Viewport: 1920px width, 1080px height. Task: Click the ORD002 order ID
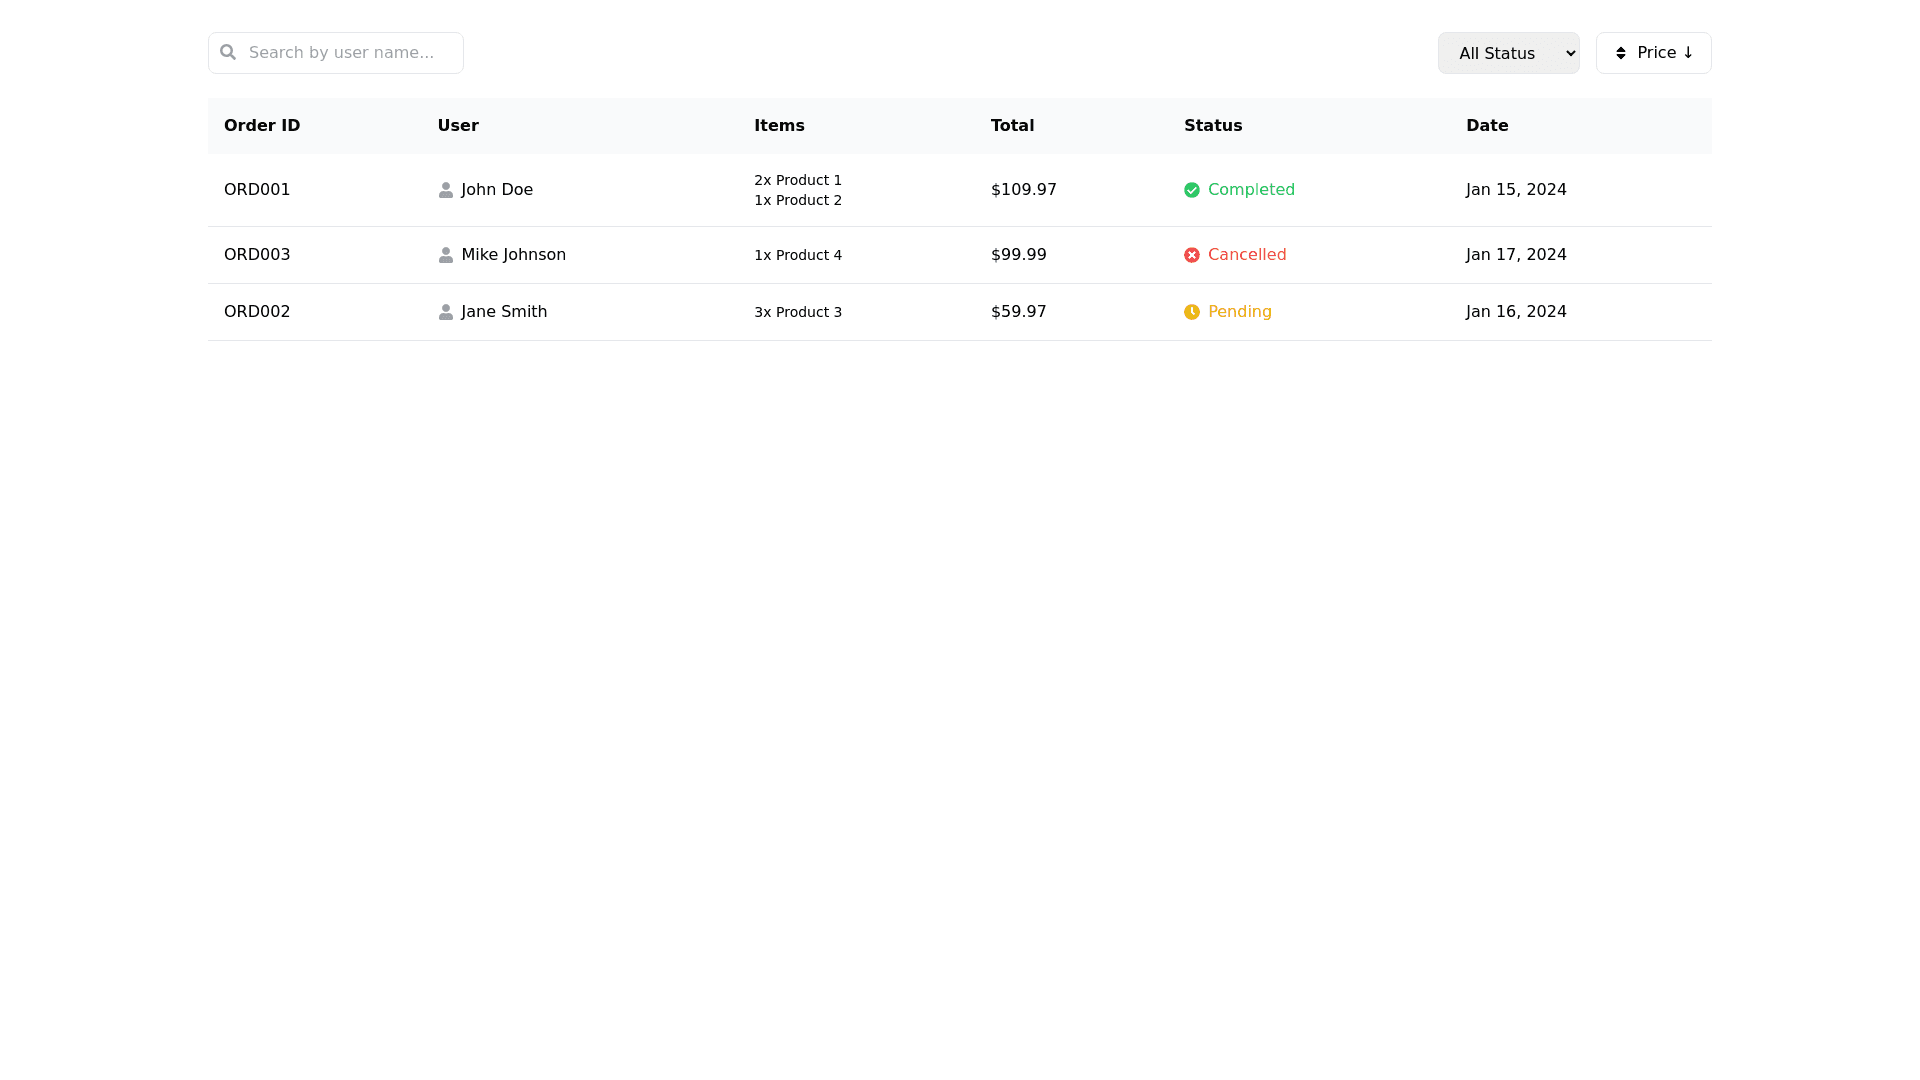(257, 312)
